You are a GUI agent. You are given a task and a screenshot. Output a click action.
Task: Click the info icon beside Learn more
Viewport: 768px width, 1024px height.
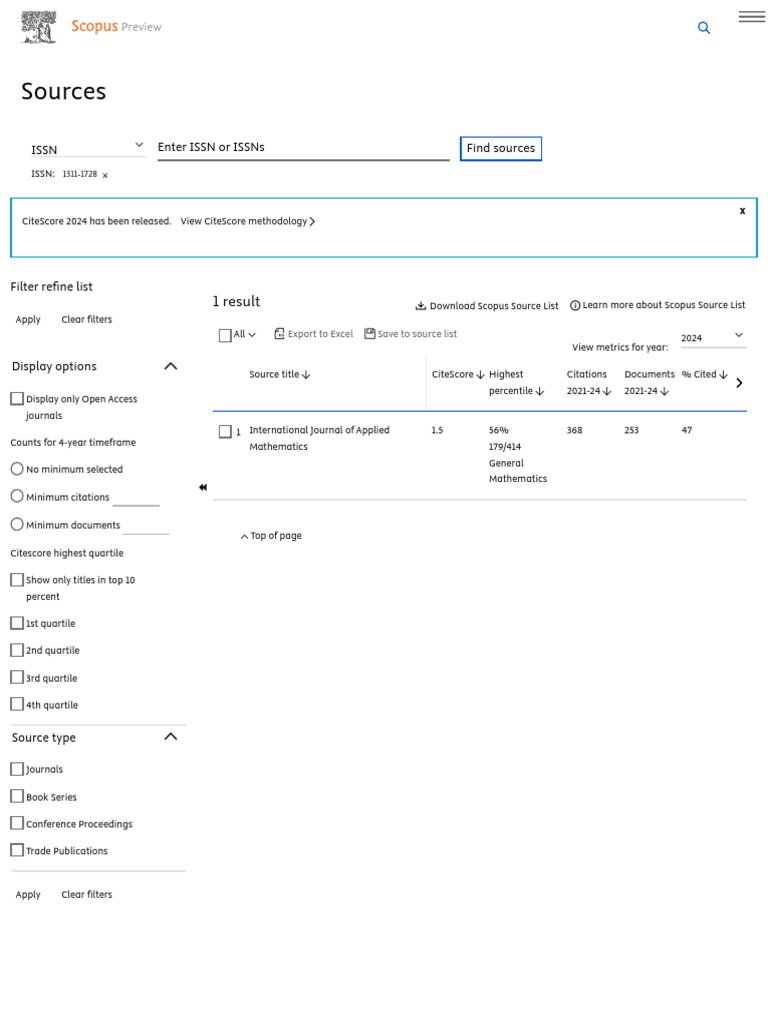[x=575, y=305]
